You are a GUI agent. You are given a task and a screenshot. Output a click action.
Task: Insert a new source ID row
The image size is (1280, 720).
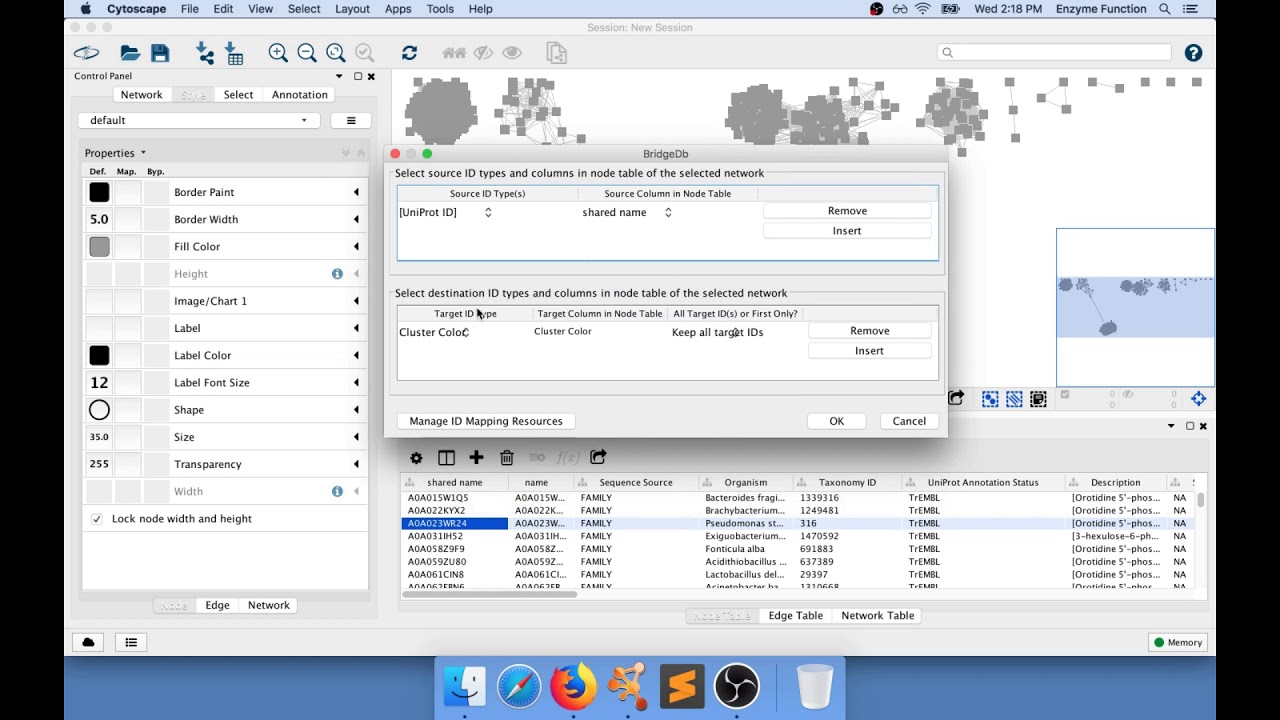click(x=847, y=231)
